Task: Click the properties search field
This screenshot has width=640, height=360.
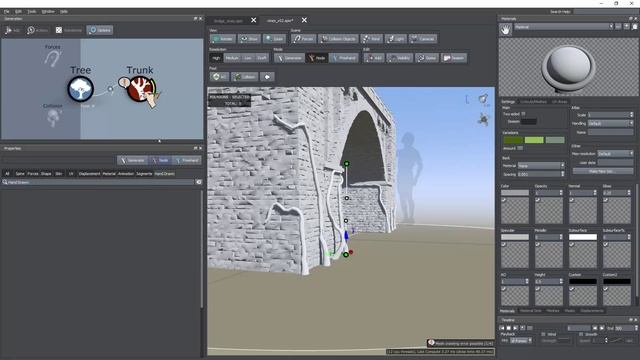Action: pos(98,182)
